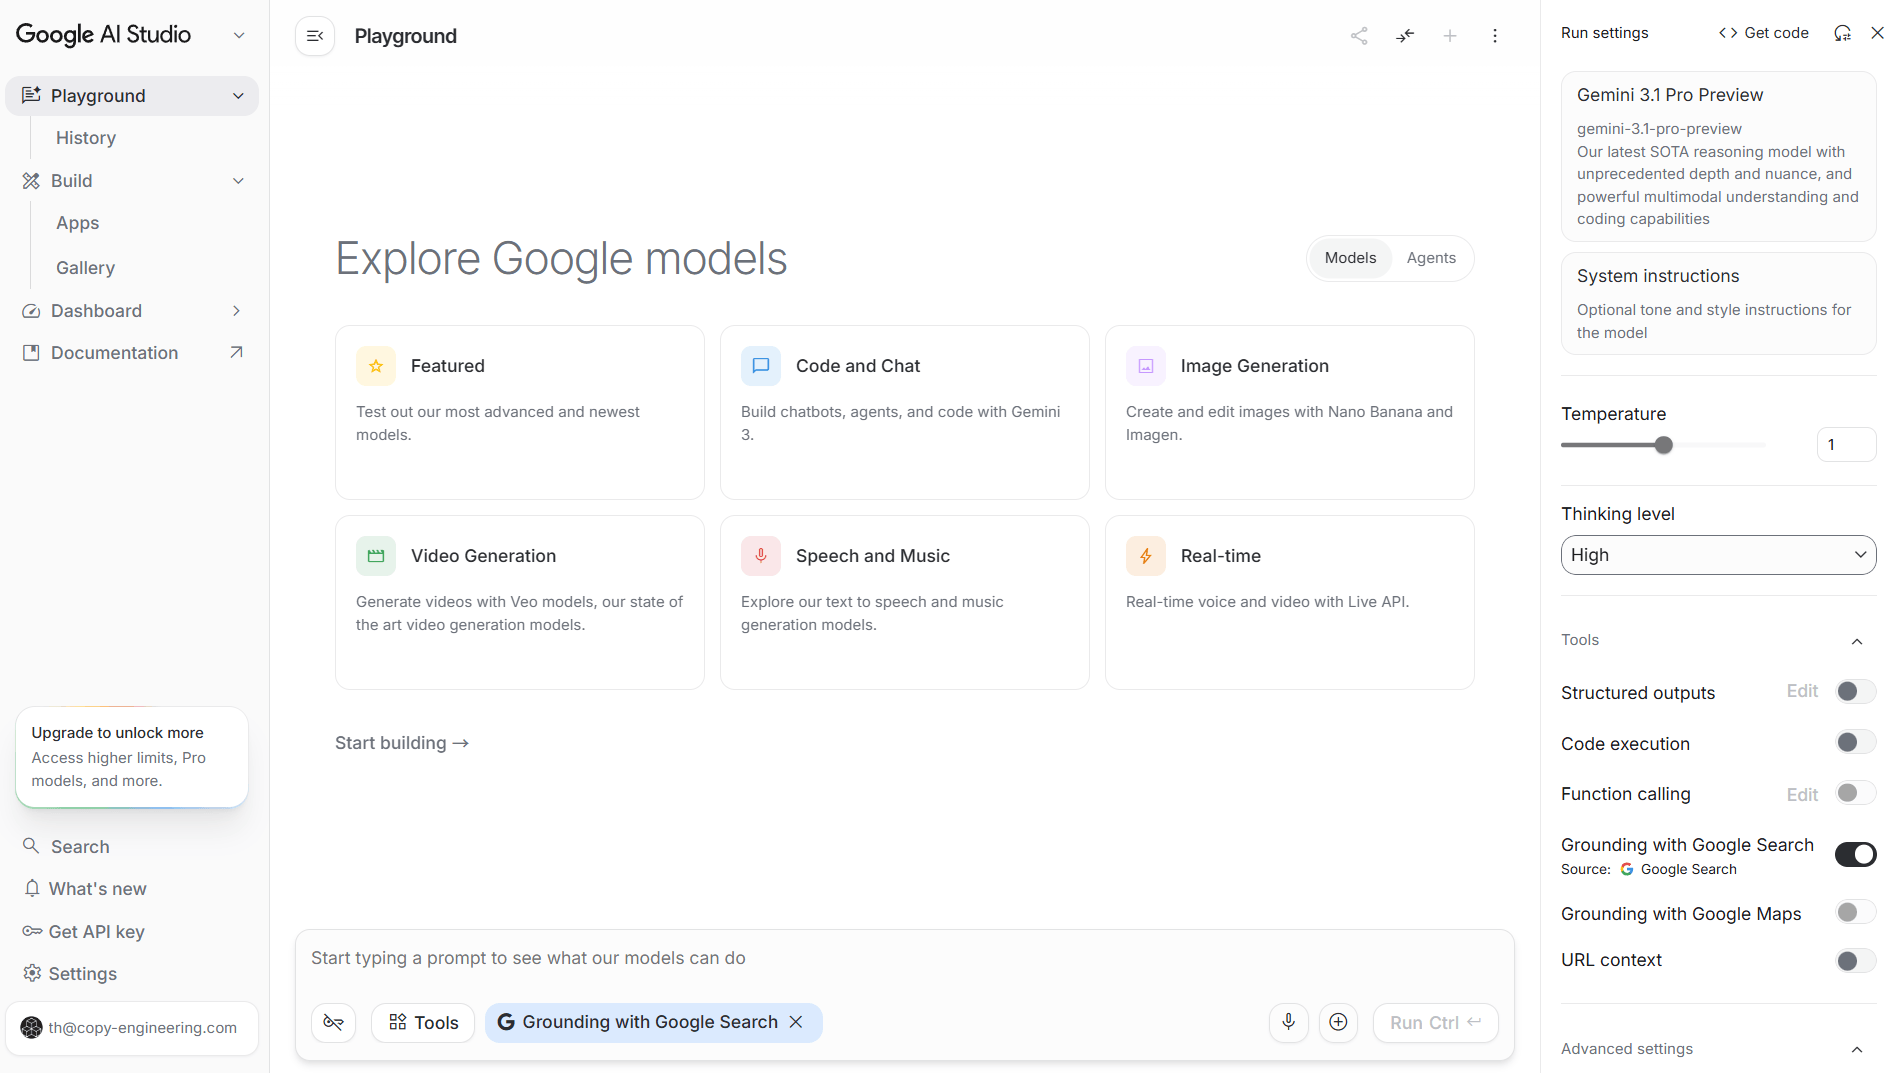Collapse the sidebar with the panel toggle icon
The image size is (1896, 1073).
coord(315,36)
